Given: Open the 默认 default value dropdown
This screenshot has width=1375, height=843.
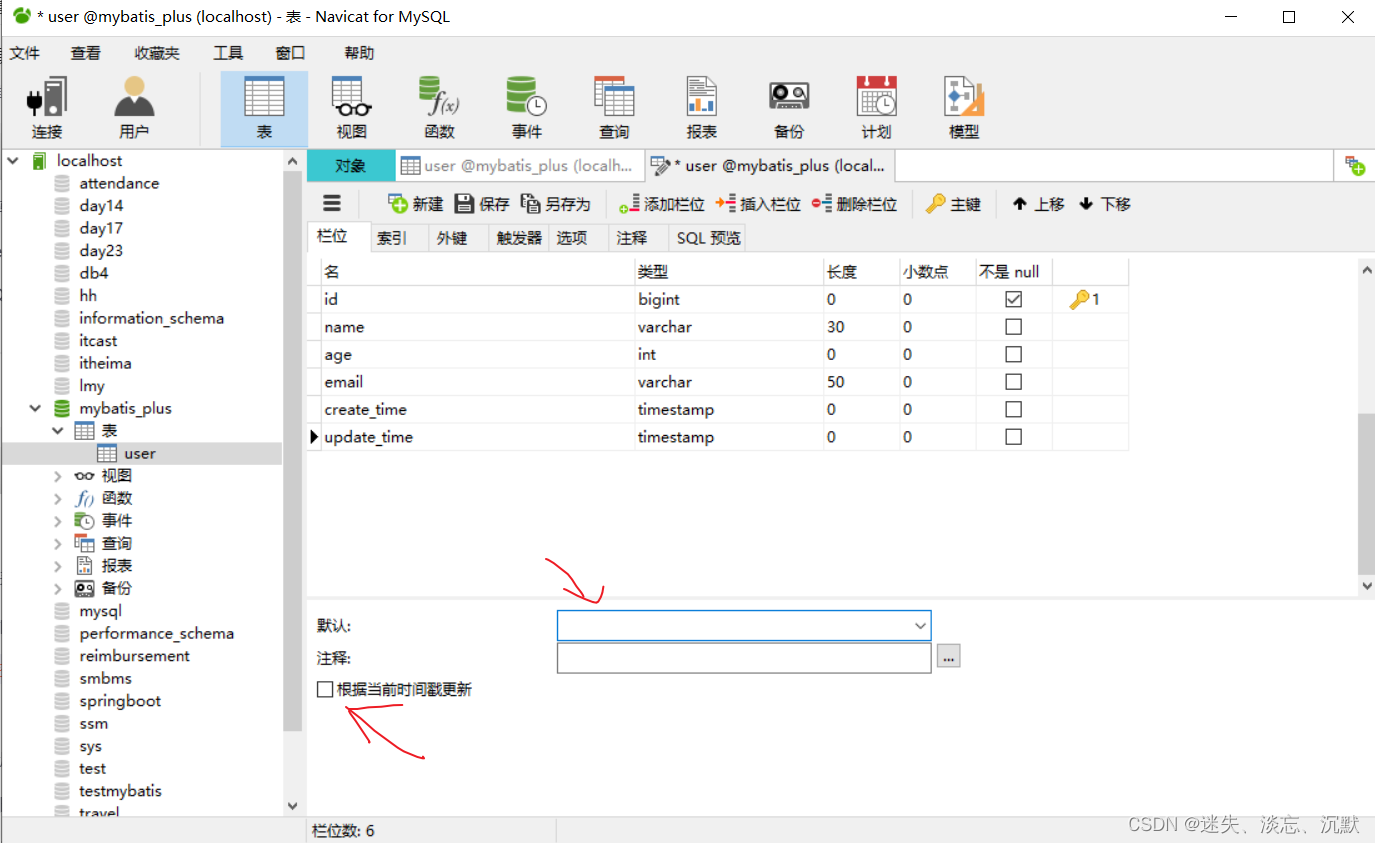Looking at the screenshot, I should click(920, 626).
